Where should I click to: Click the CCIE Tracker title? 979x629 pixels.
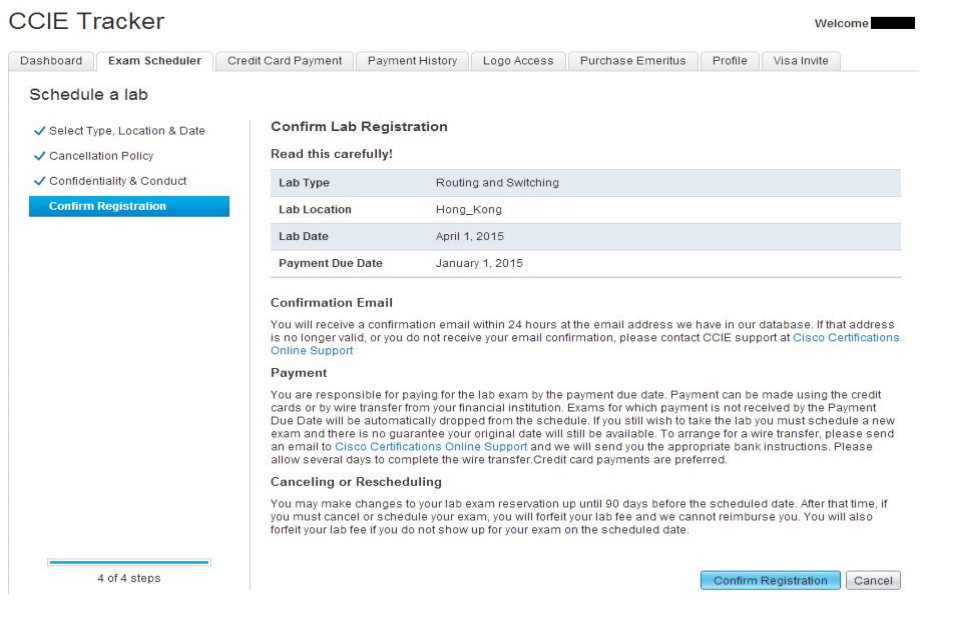[87, 21]
